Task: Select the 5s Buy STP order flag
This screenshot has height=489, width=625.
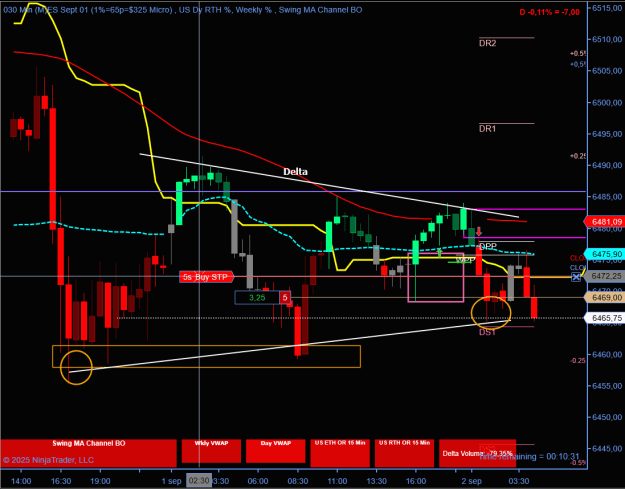Action: click(206, 277)
